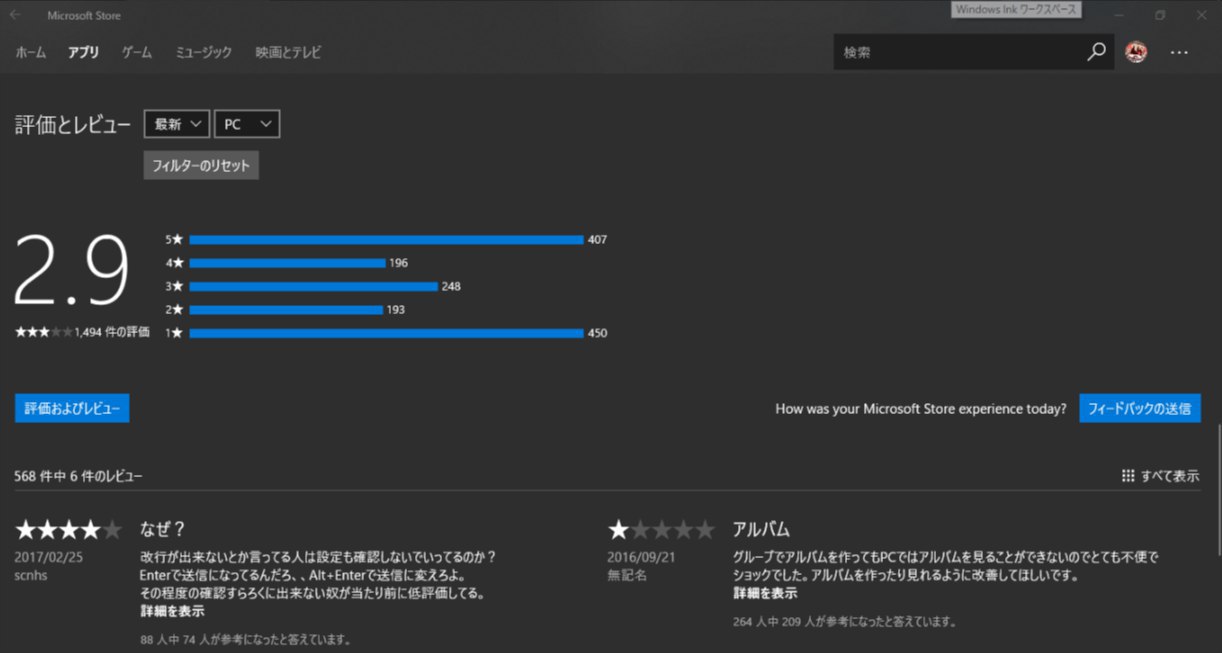Click the back arrow in title bar
The image size is (1222, 653).
click(x=15, y=15)
